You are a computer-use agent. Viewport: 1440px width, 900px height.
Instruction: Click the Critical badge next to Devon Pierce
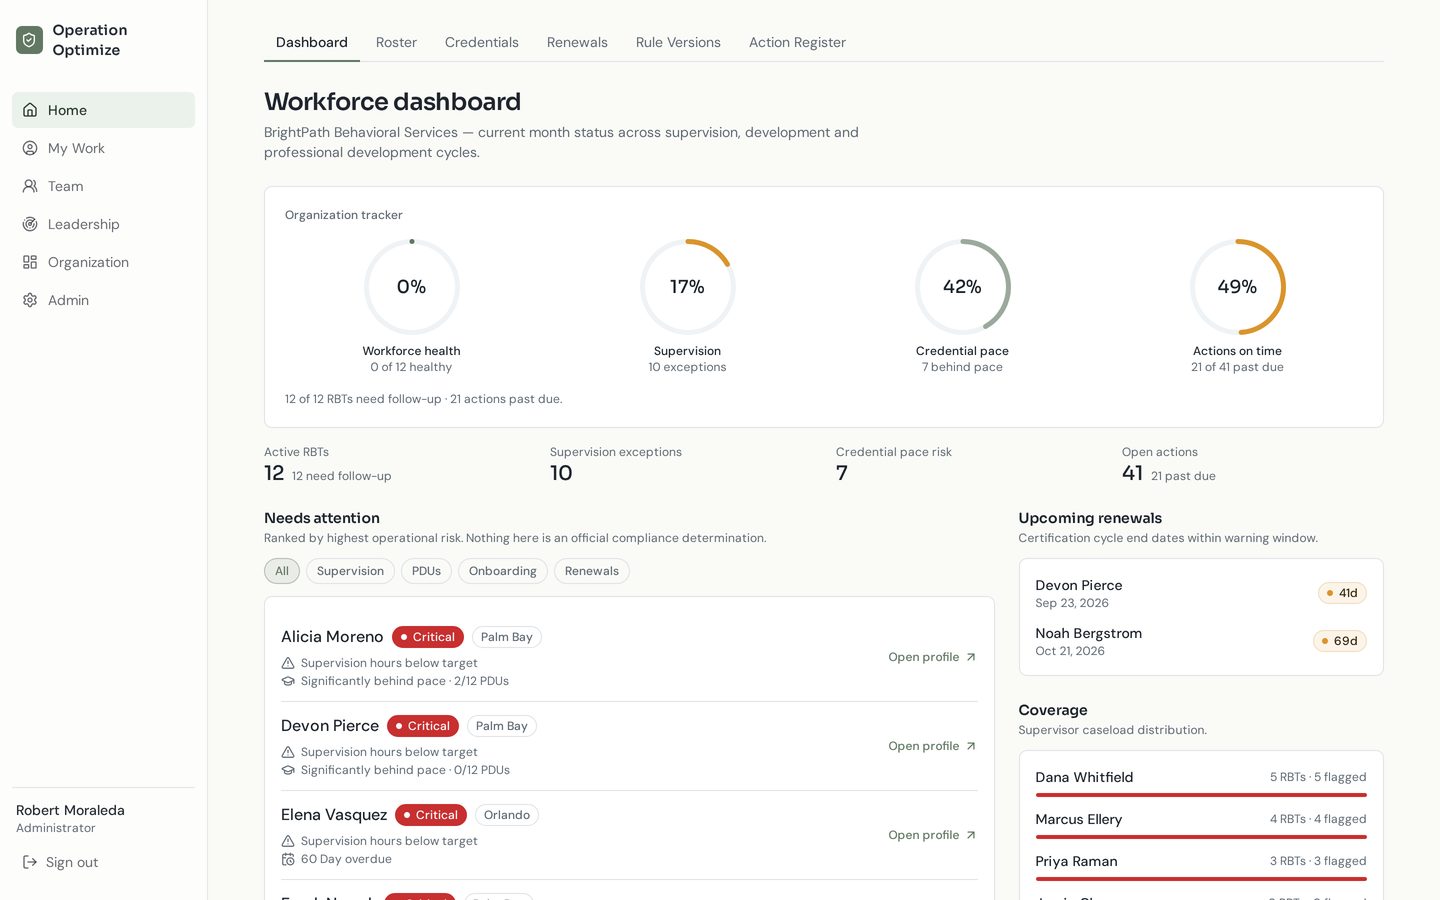point(423,726)
